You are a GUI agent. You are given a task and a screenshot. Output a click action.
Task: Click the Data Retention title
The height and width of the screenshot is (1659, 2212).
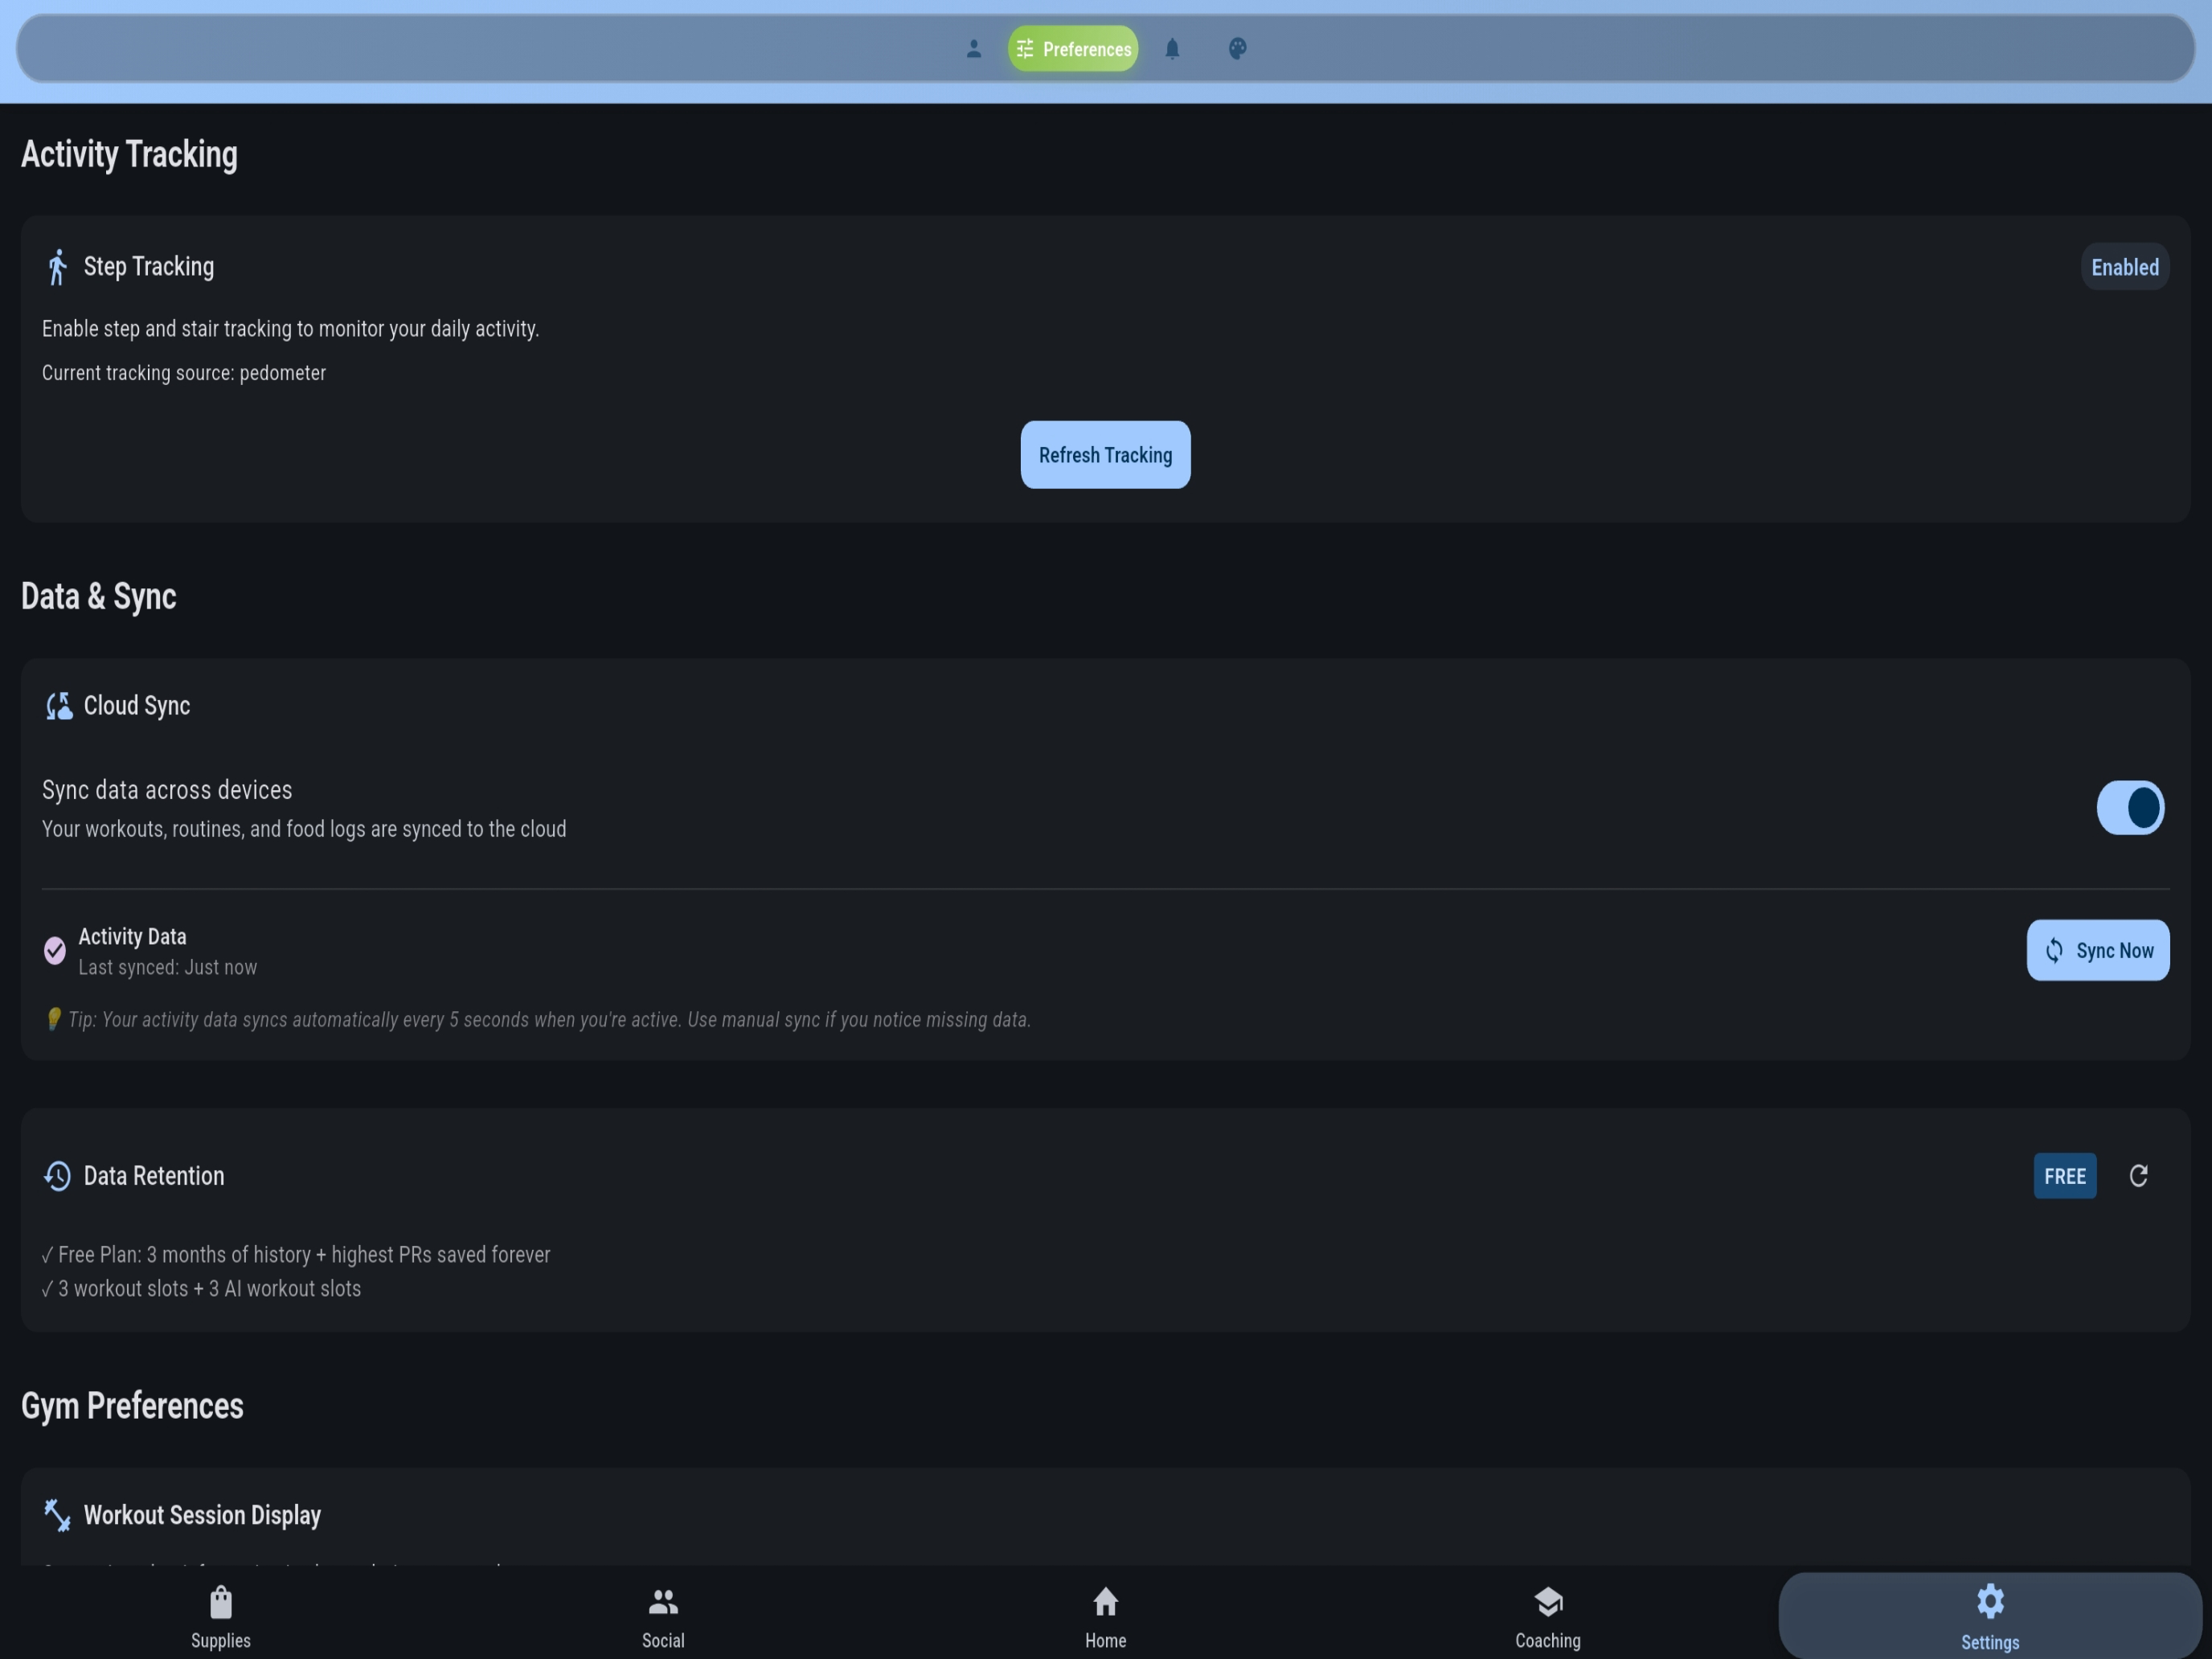pos(154,1176)
